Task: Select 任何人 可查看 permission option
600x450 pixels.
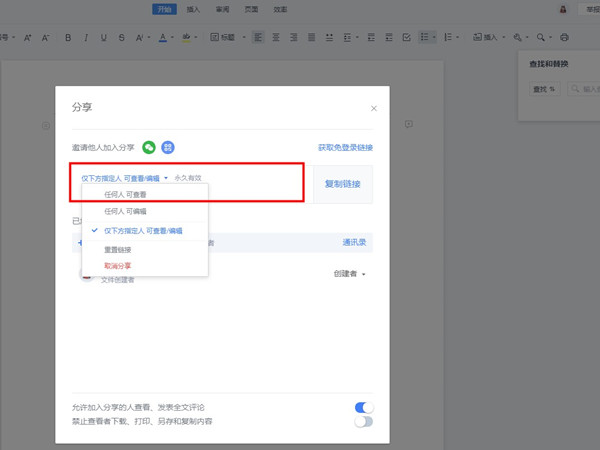Action: 125,194
